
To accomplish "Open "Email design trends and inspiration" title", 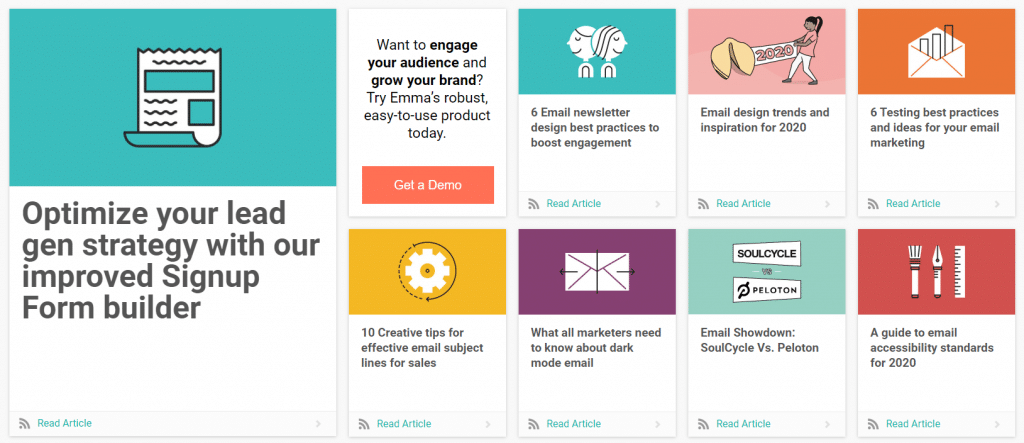I will pyautogui.click(x=765, y=120).
